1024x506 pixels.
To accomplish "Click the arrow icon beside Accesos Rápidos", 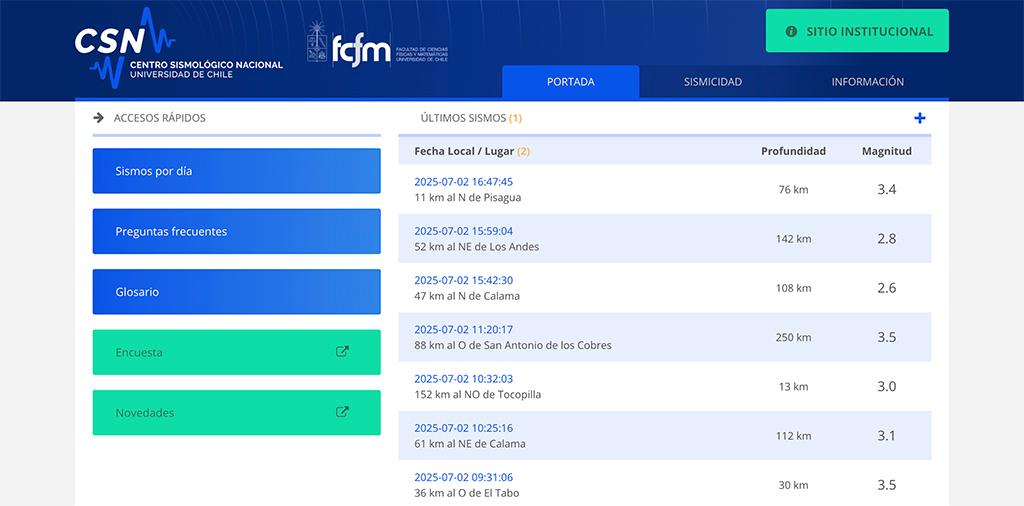I will point(99,118).
